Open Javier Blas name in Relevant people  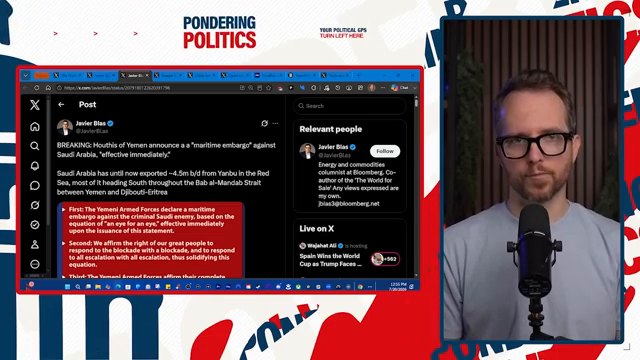click(333, 147)
